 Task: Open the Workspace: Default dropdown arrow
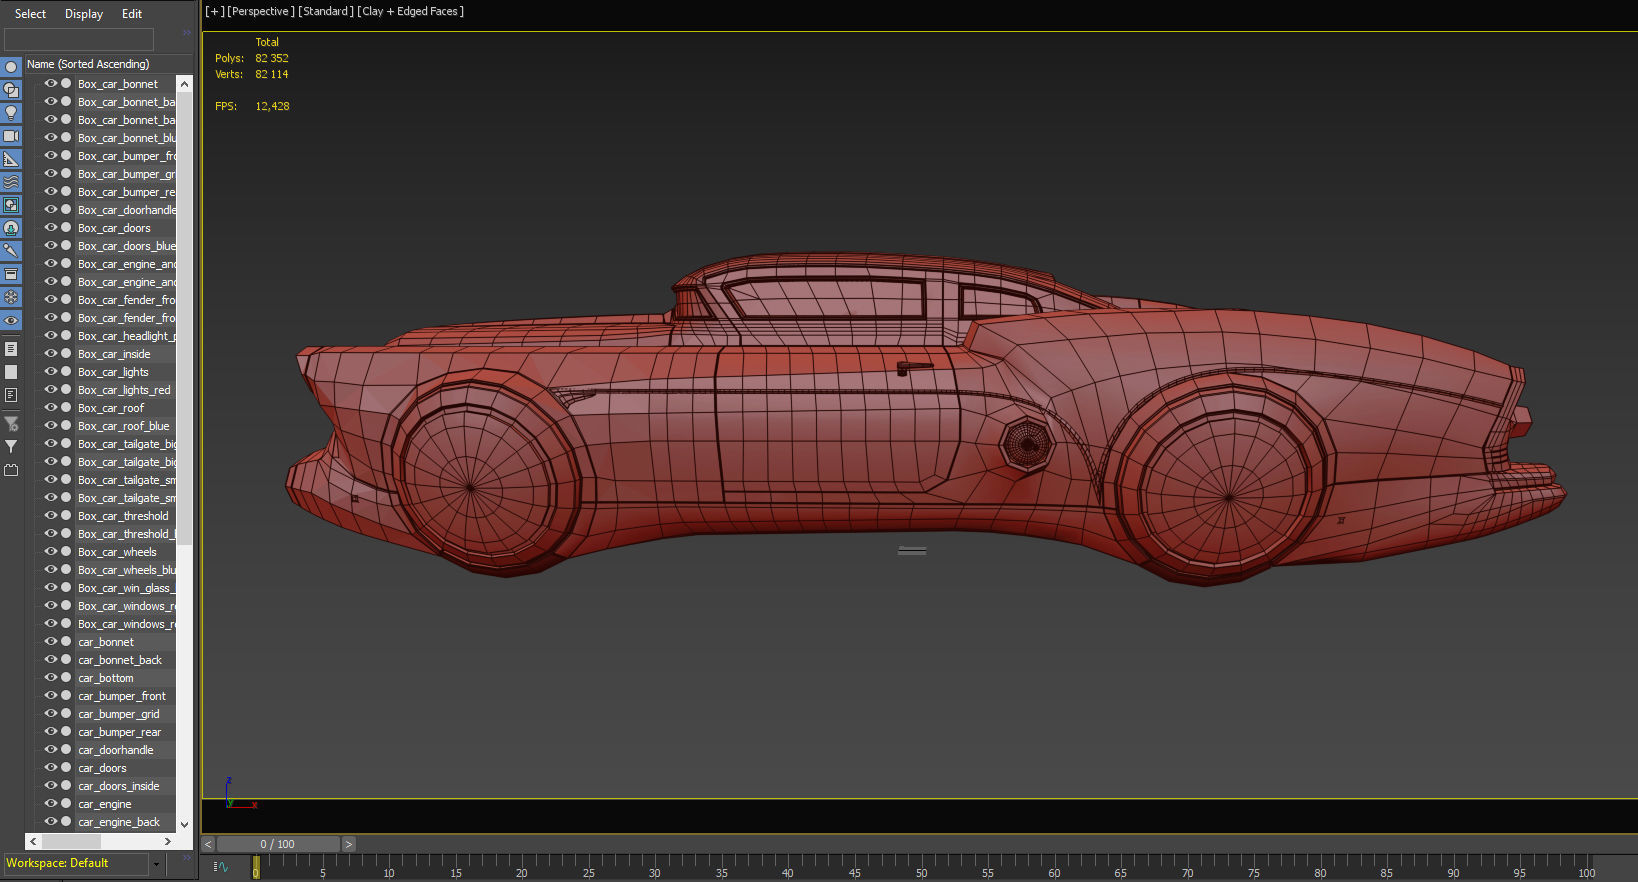point(156,863)
